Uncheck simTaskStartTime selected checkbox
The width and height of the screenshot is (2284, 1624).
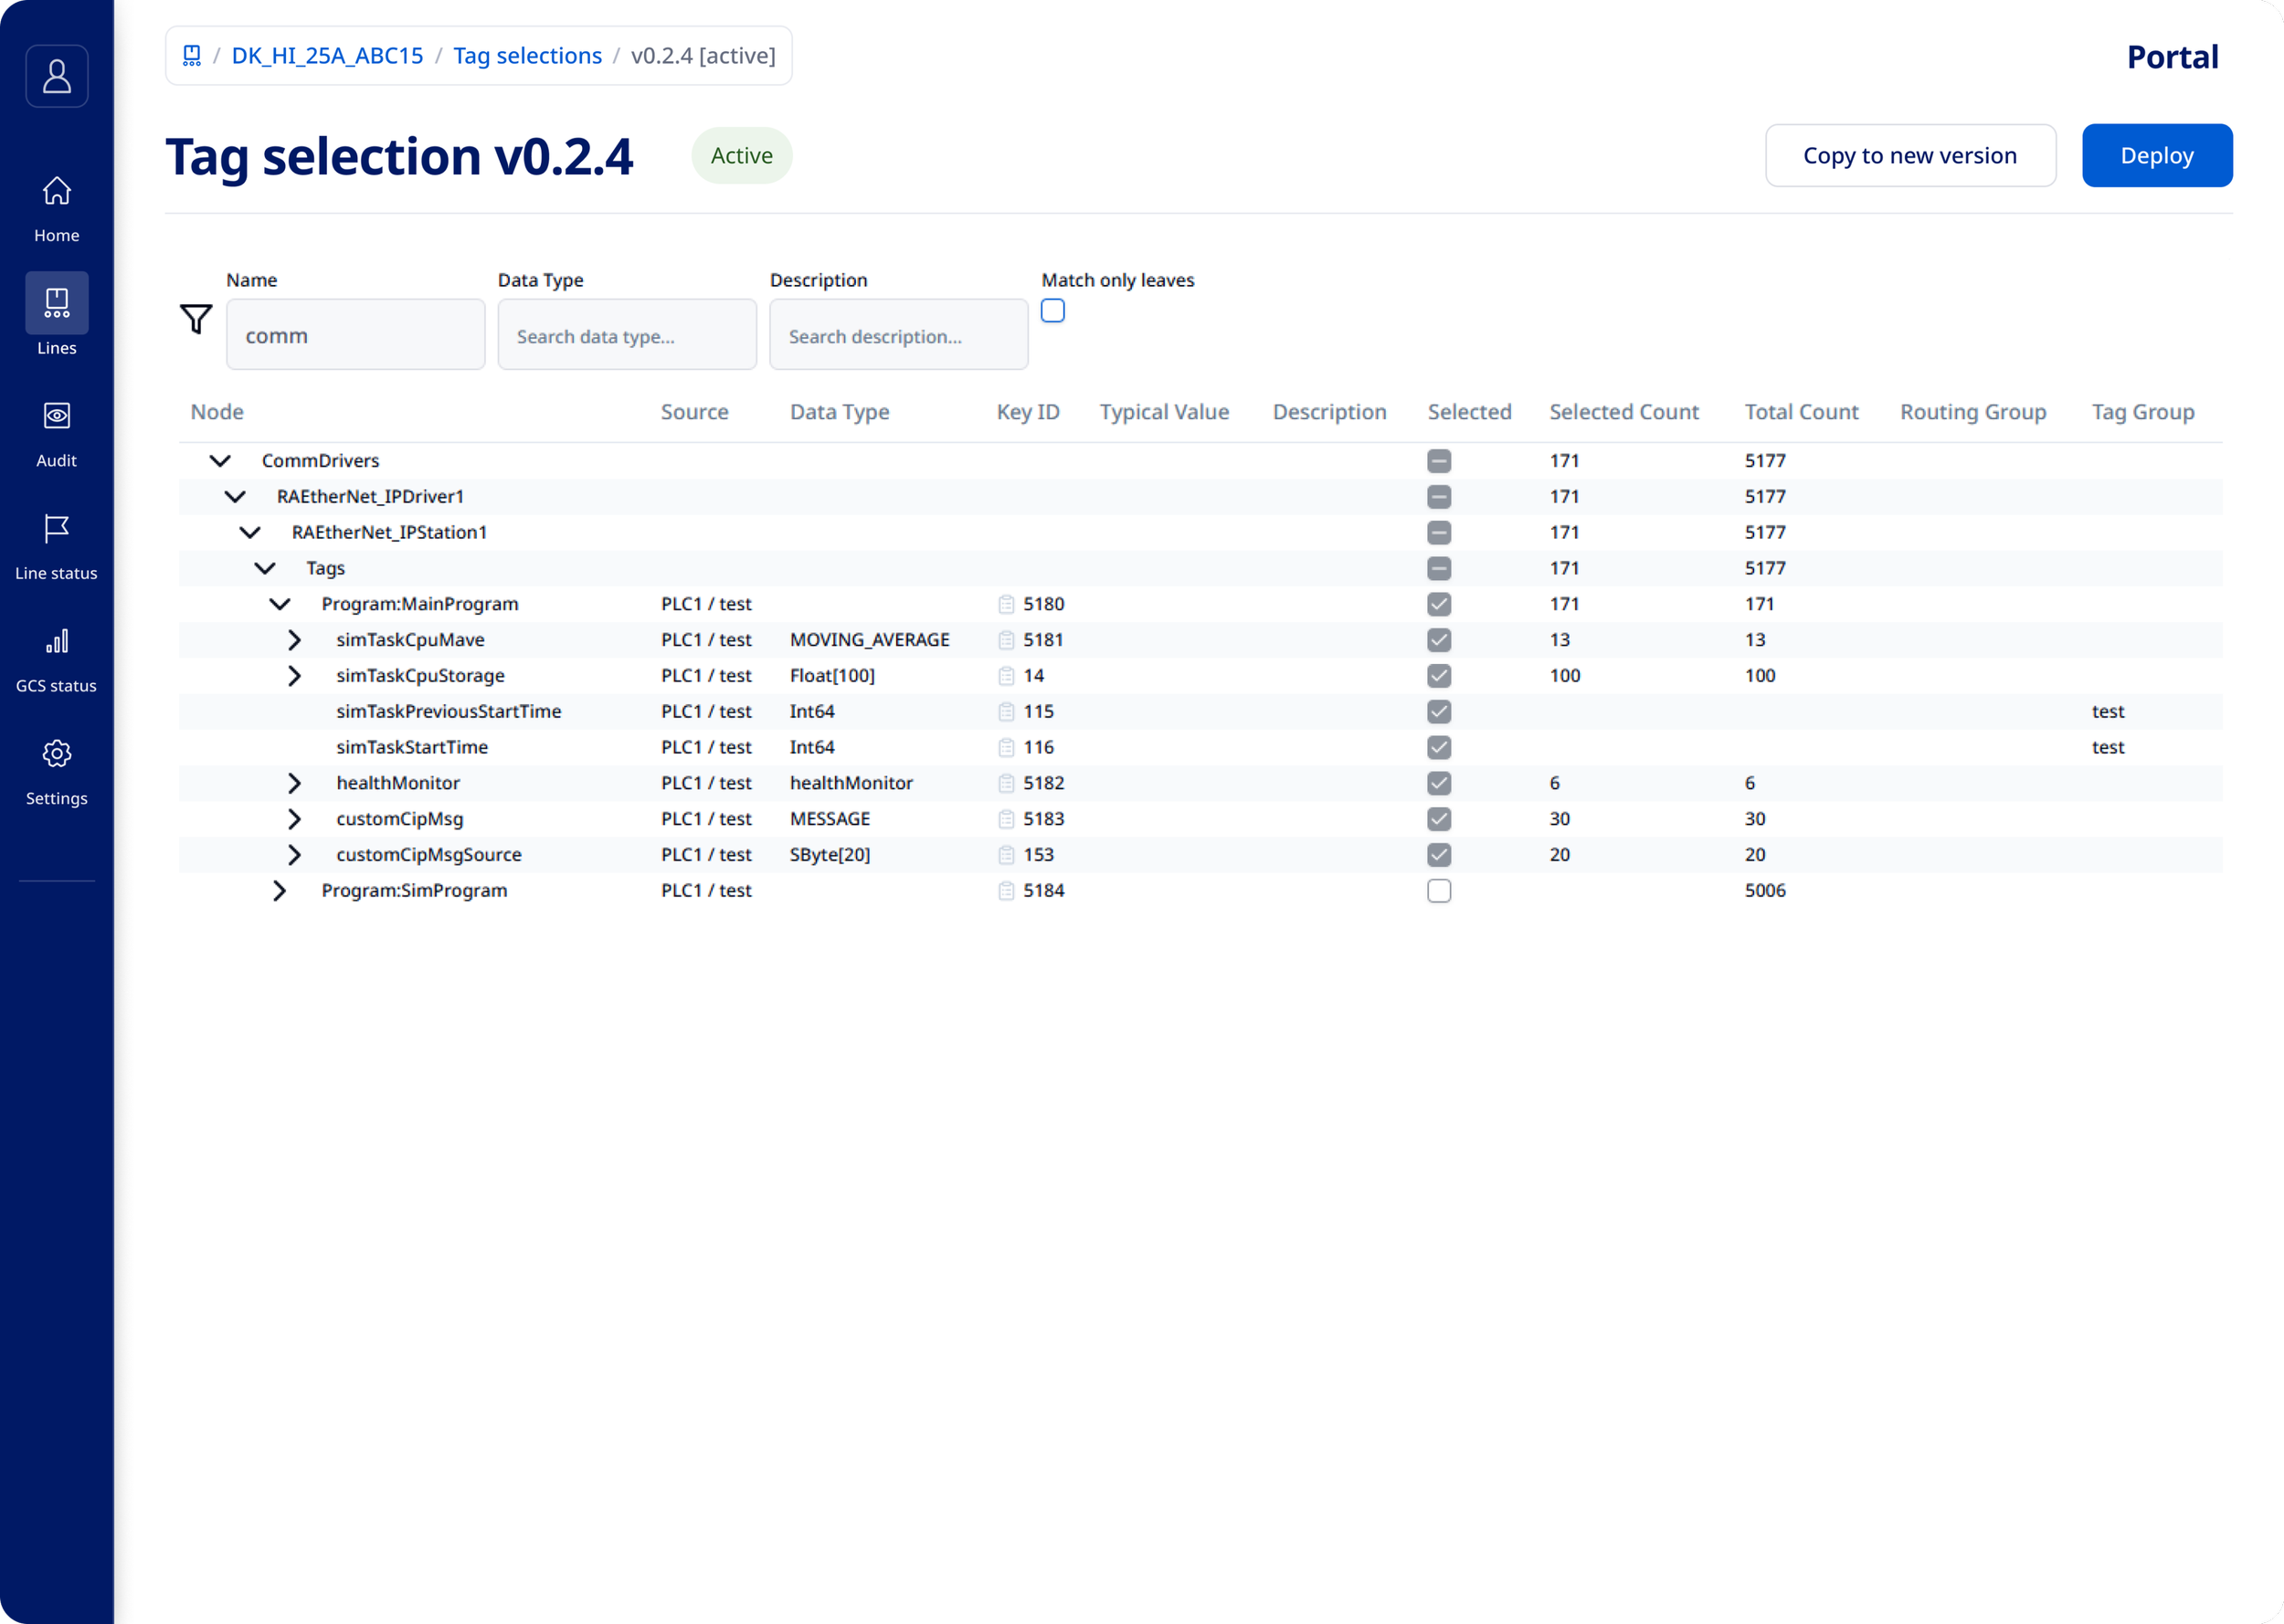(x=1438, y=748)
